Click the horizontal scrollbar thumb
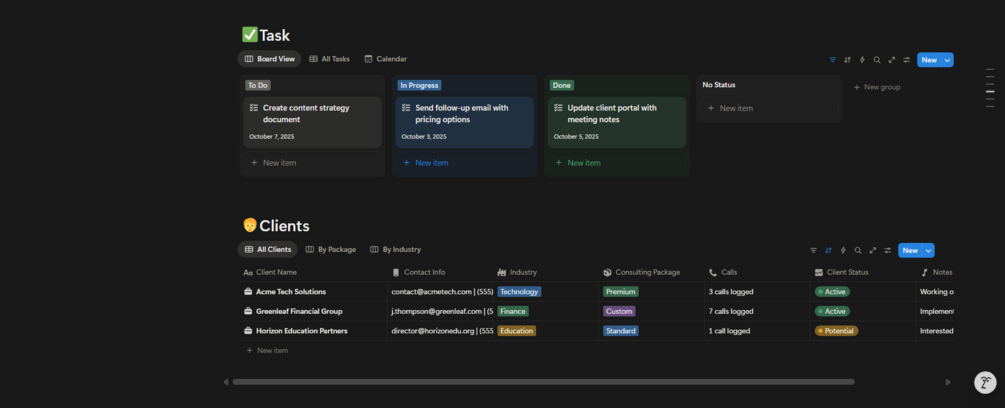The image size is (1005, 408). (544, 382)
